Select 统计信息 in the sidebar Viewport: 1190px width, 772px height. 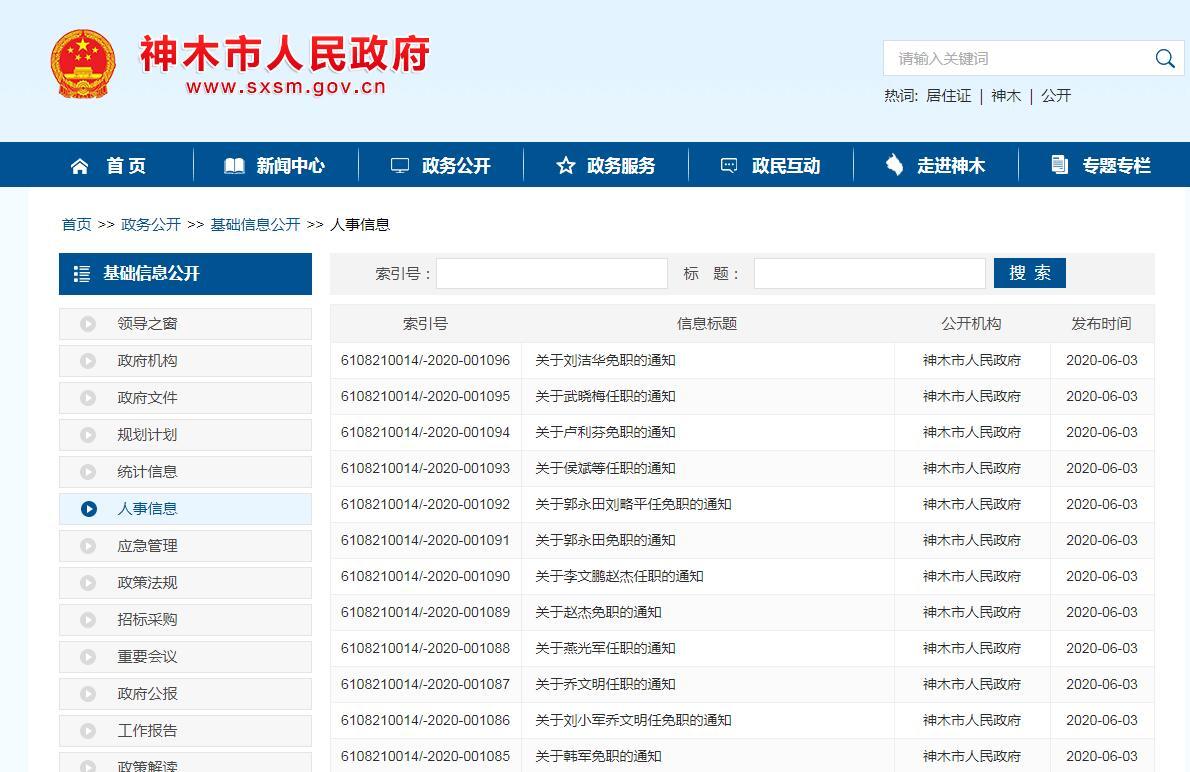(185, 472)
